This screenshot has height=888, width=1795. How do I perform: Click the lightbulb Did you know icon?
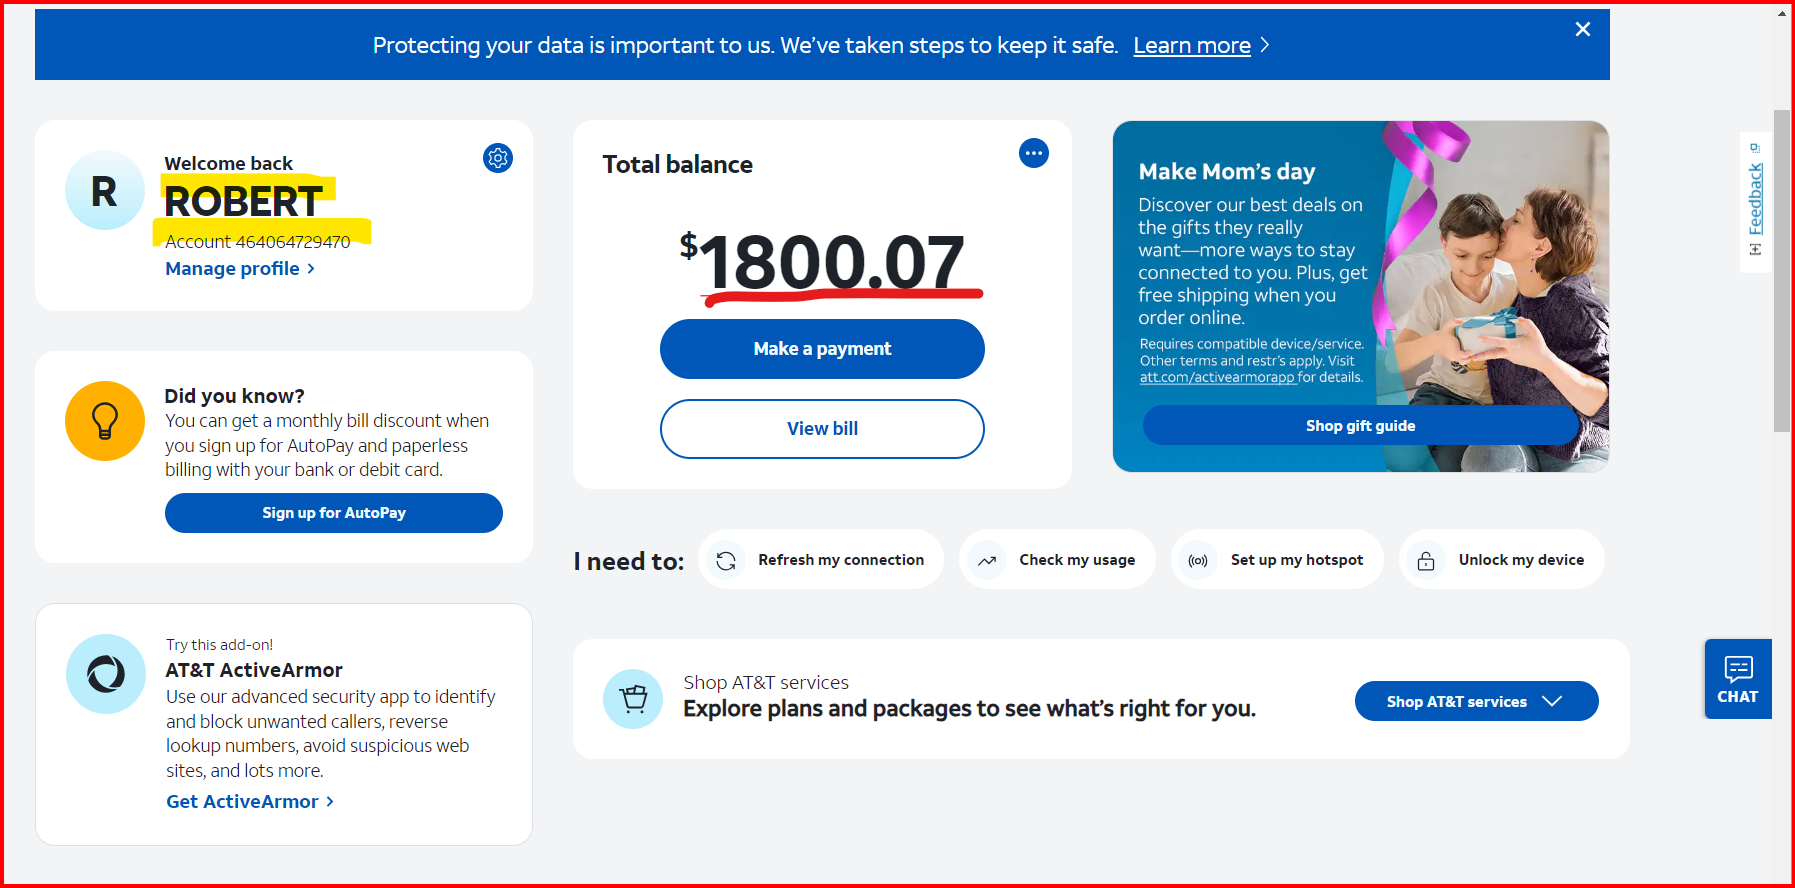[x=105, y=421]
